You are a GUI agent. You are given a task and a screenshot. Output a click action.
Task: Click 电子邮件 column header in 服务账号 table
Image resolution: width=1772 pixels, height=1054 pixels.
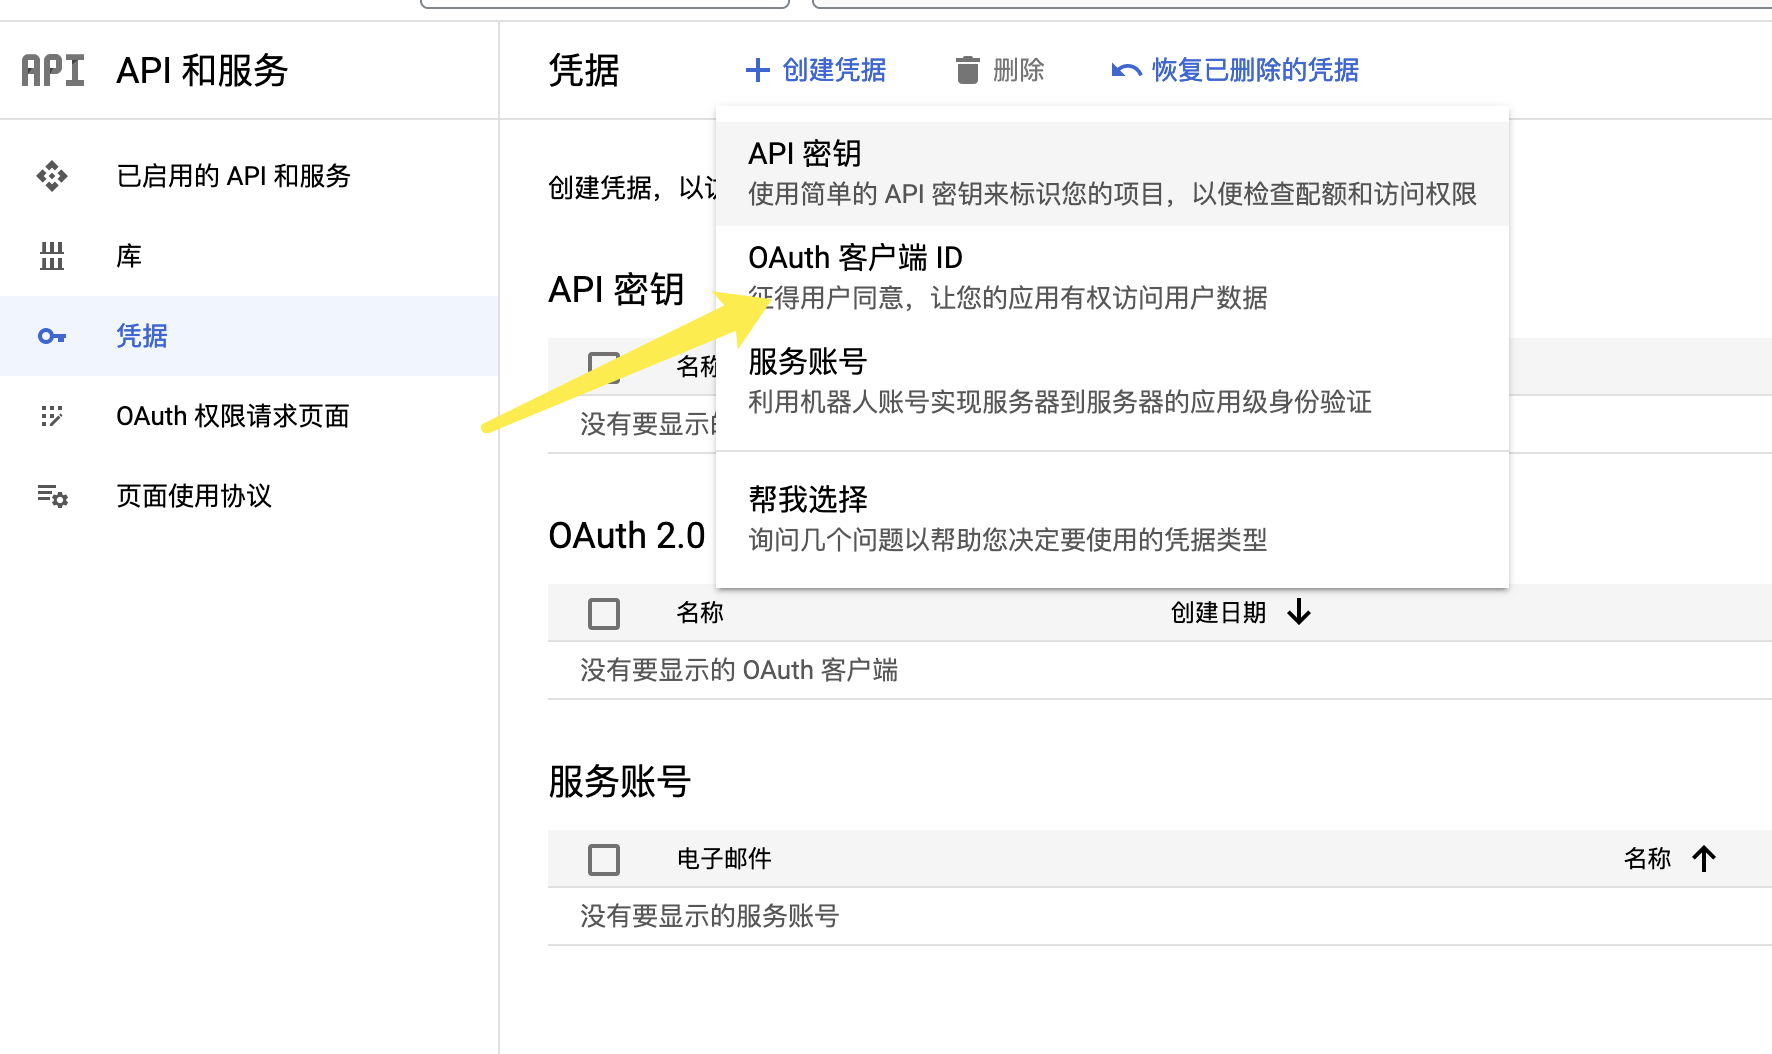(x=724, y=858)
